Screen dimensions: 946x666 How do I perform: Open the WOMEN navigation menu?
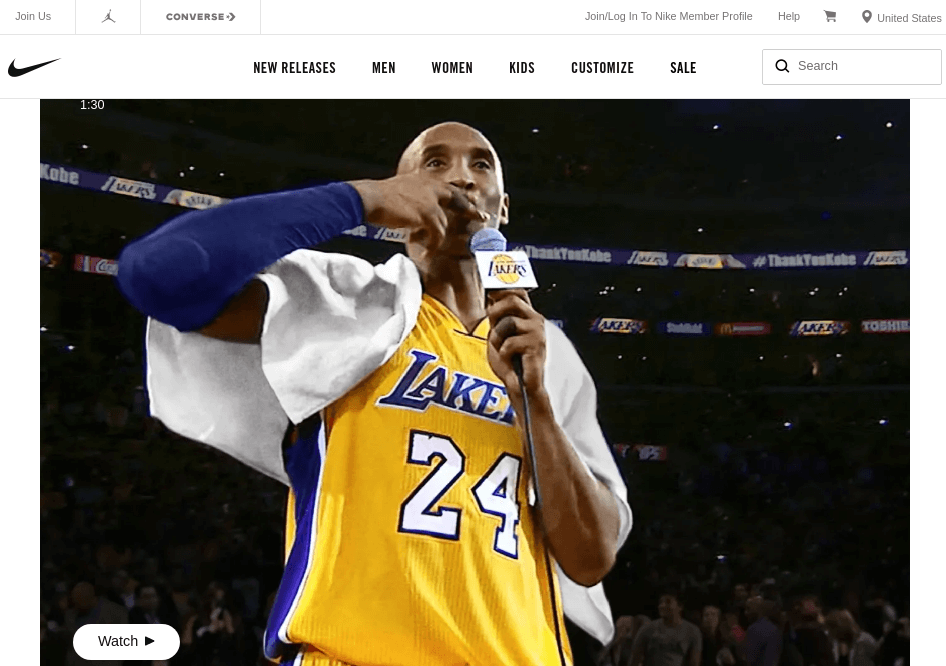(452, 67)
